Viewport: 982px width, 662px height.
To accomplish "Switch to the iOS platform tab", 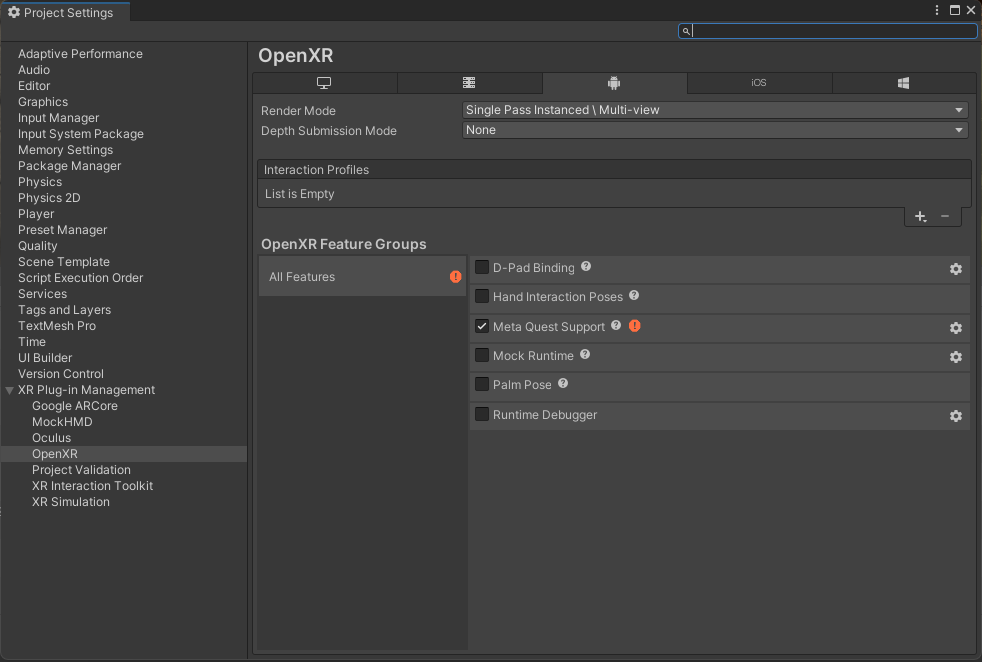I will click(759, 83).
